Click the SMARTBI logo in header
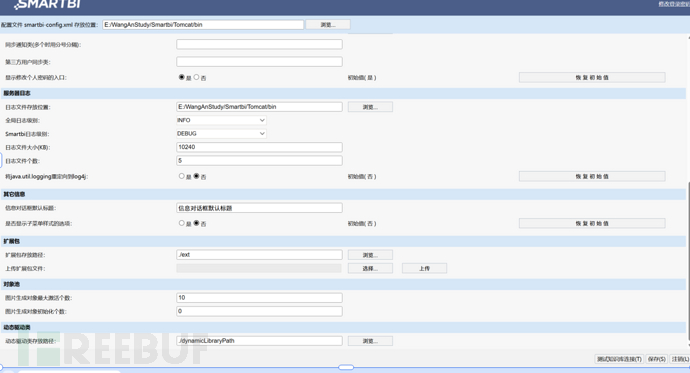The width and height of the screenshot is (690, 373). tap(48, 4)
